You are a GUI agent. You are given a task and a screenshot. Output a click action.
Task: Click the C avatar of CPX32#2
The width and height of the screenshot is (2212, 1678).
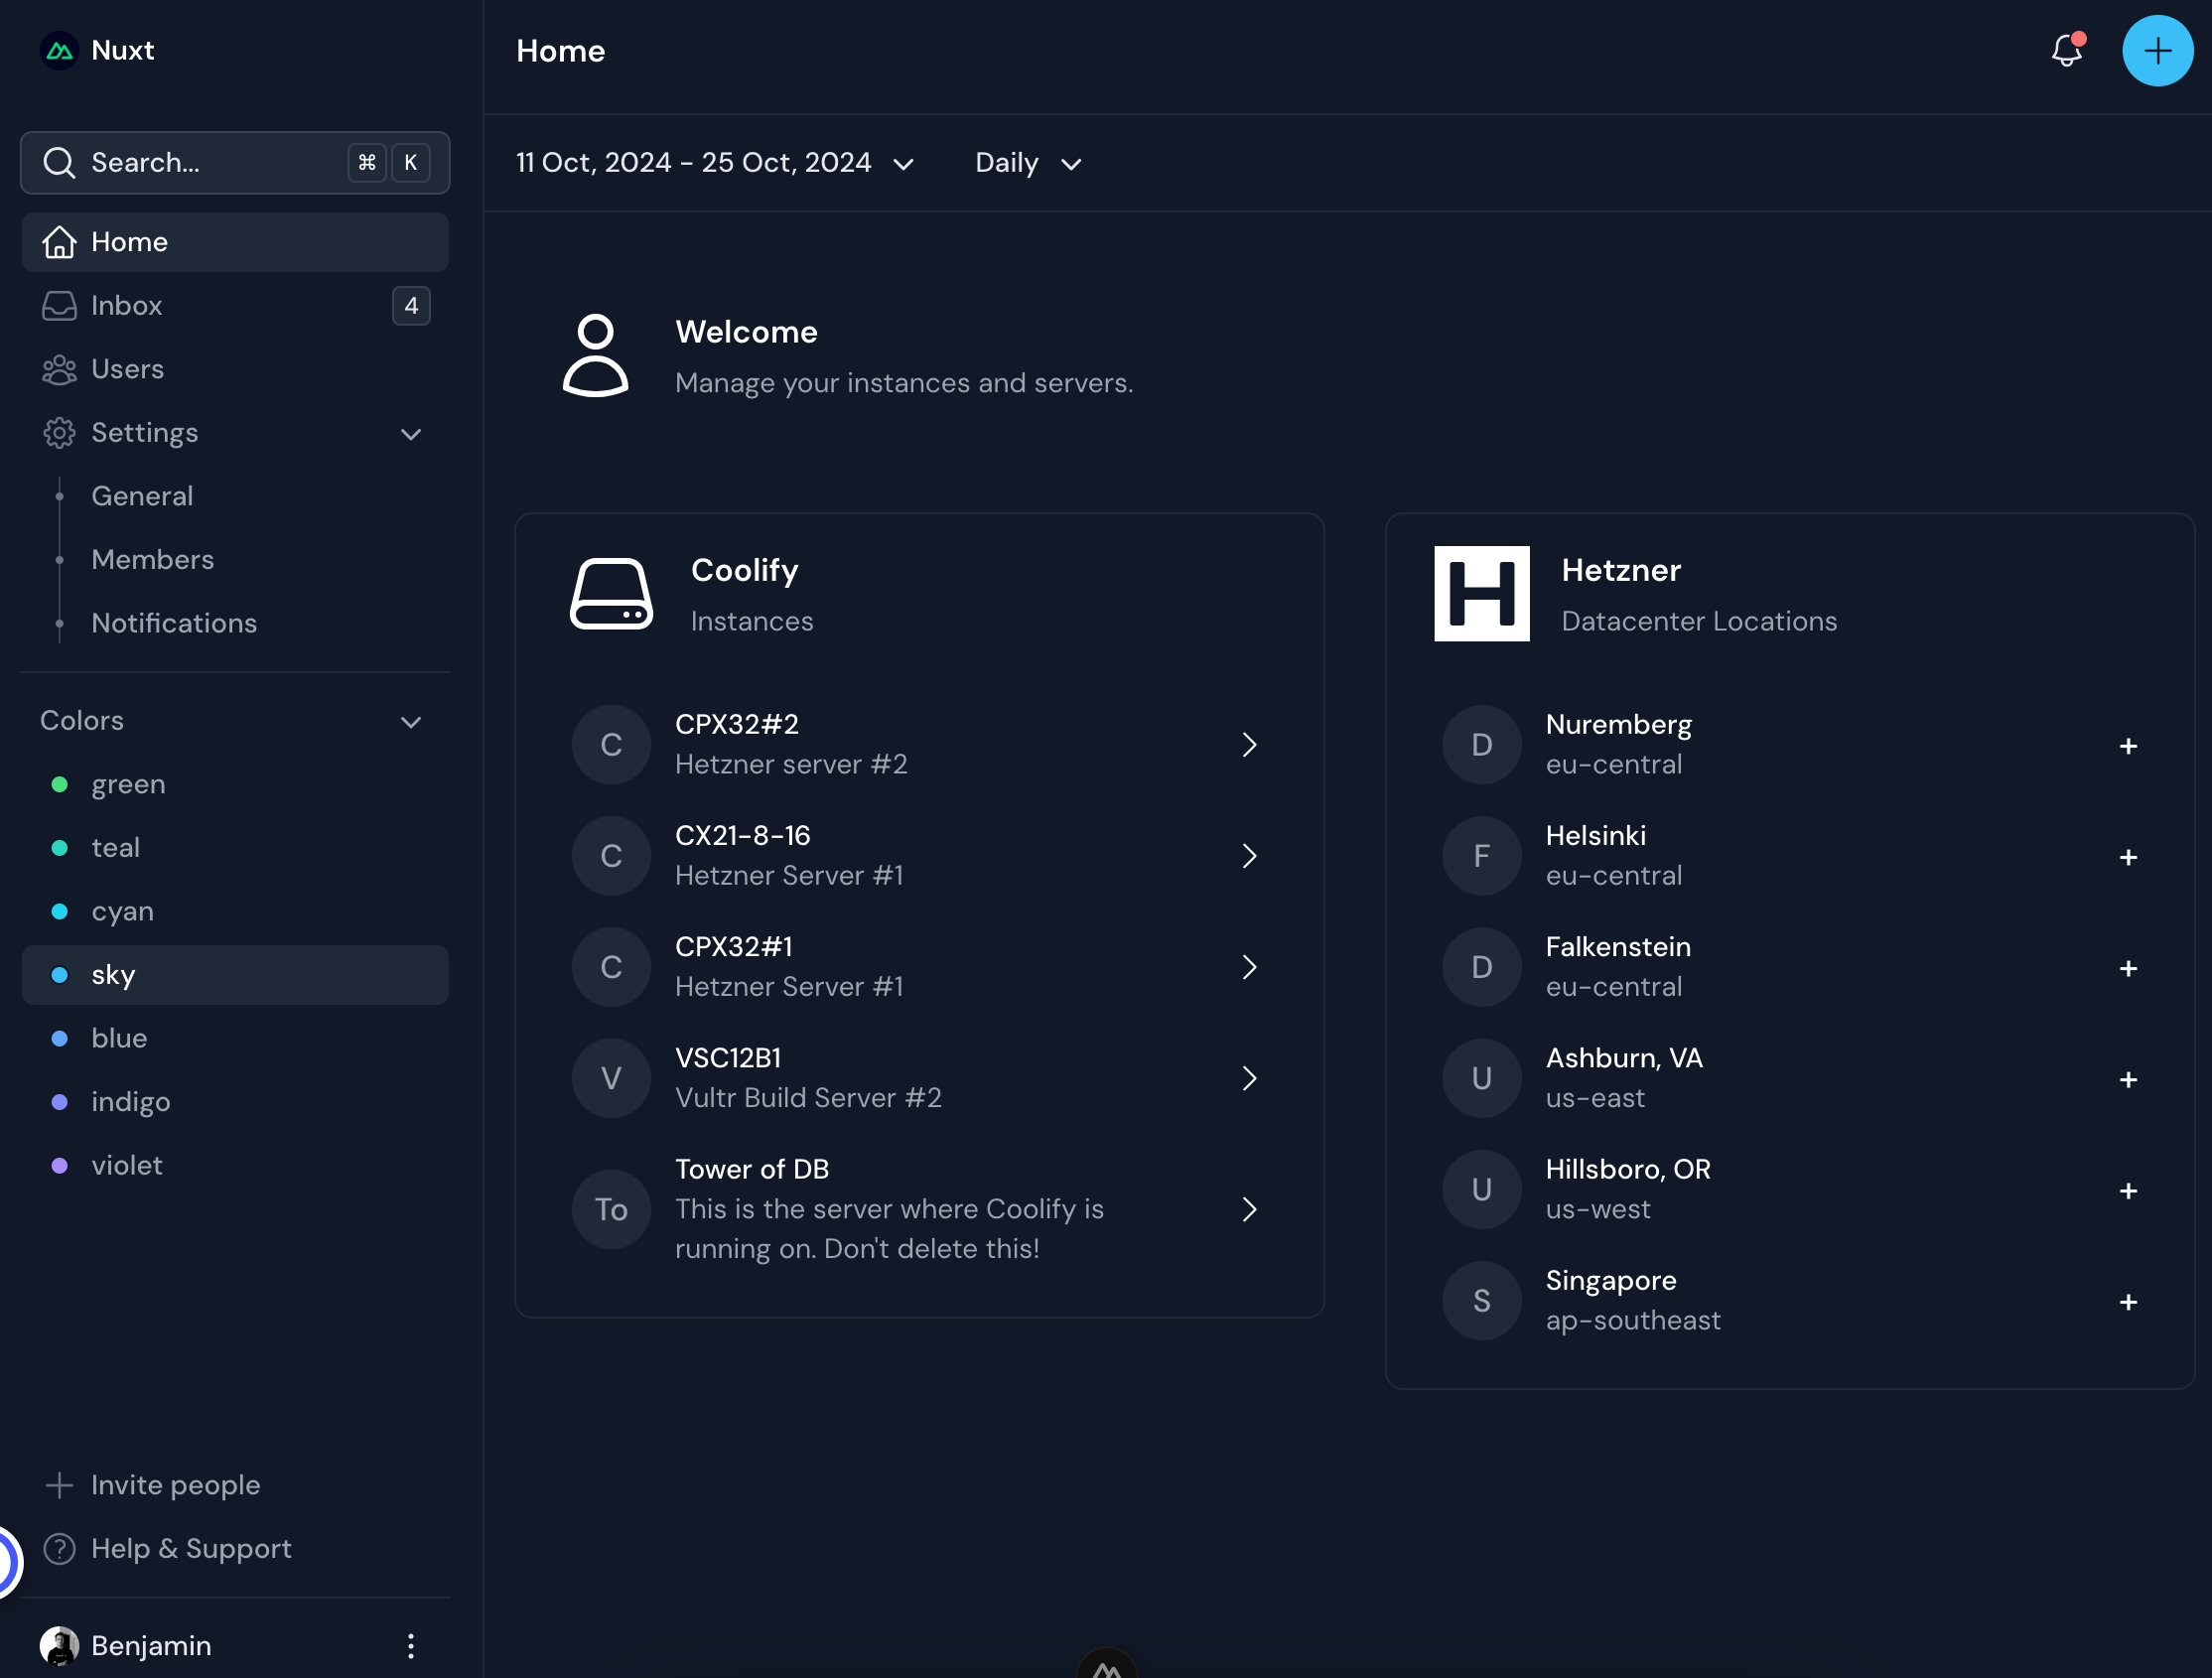[x=611, y=744]
